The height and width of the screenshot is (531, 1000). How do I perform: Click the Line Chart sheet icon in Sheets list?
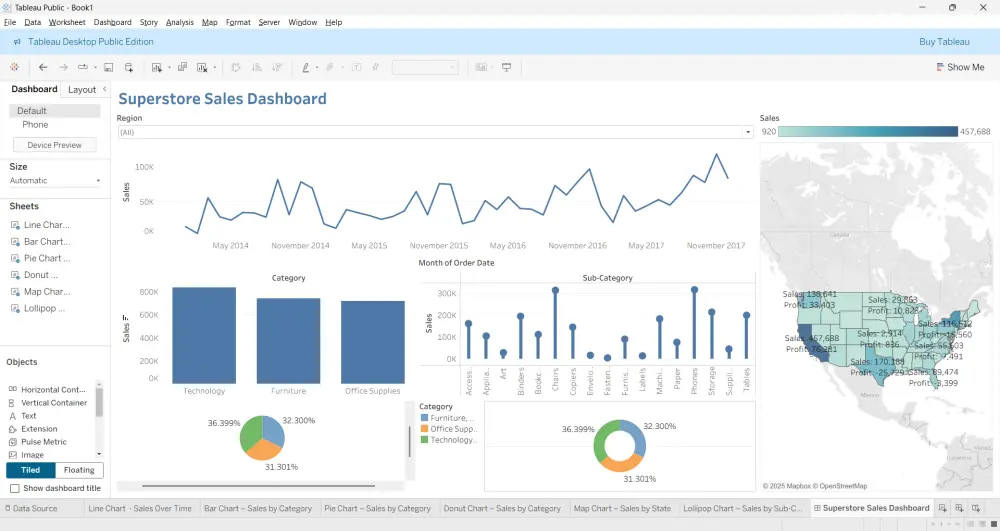click(15, 225)
